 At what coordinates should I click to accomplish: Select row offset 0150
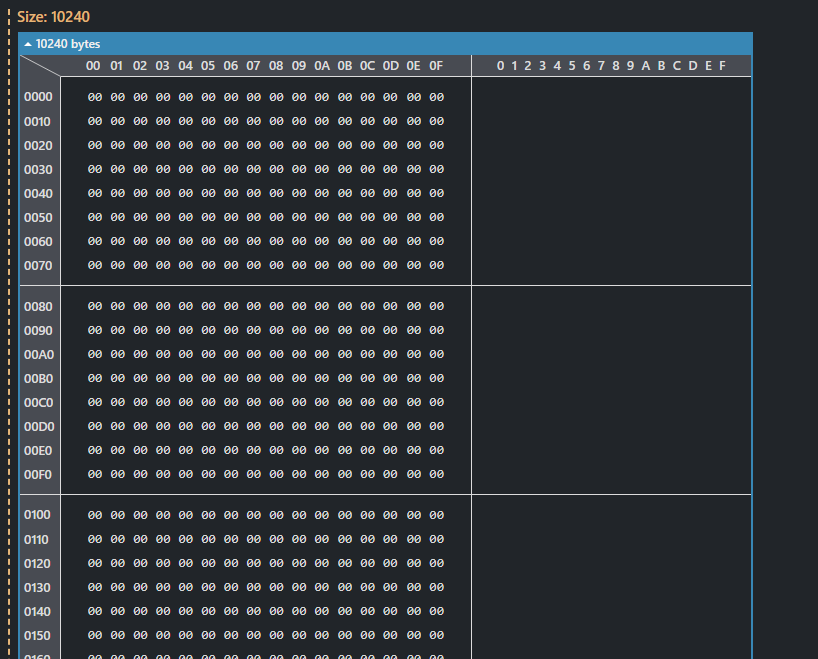[x=37, y=636]
